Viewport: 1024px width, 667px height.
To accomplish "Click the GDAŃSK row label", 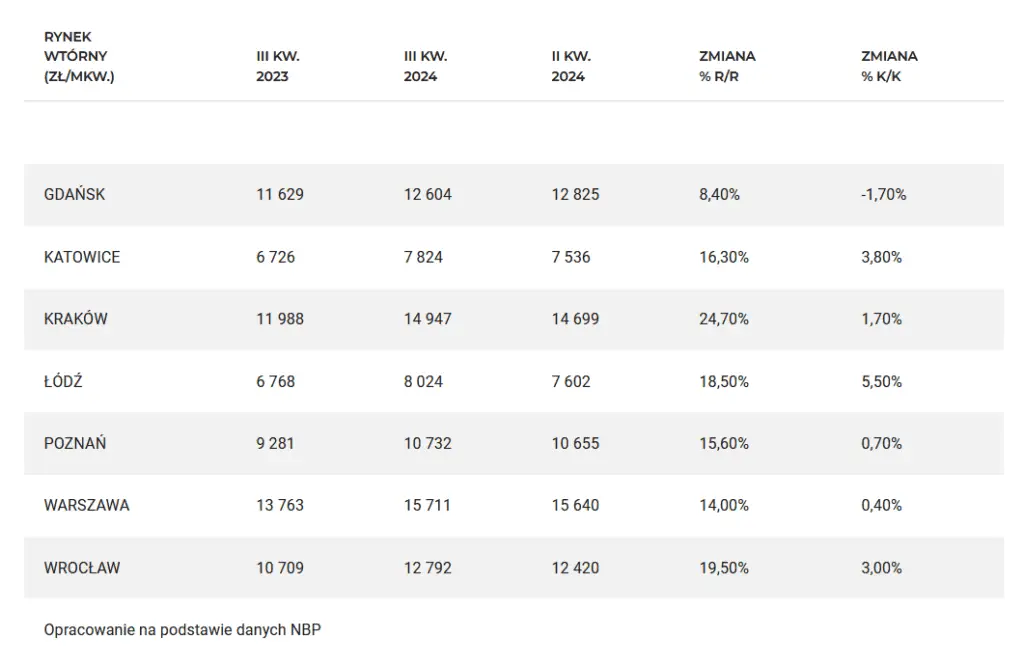I will pos(74,195).
